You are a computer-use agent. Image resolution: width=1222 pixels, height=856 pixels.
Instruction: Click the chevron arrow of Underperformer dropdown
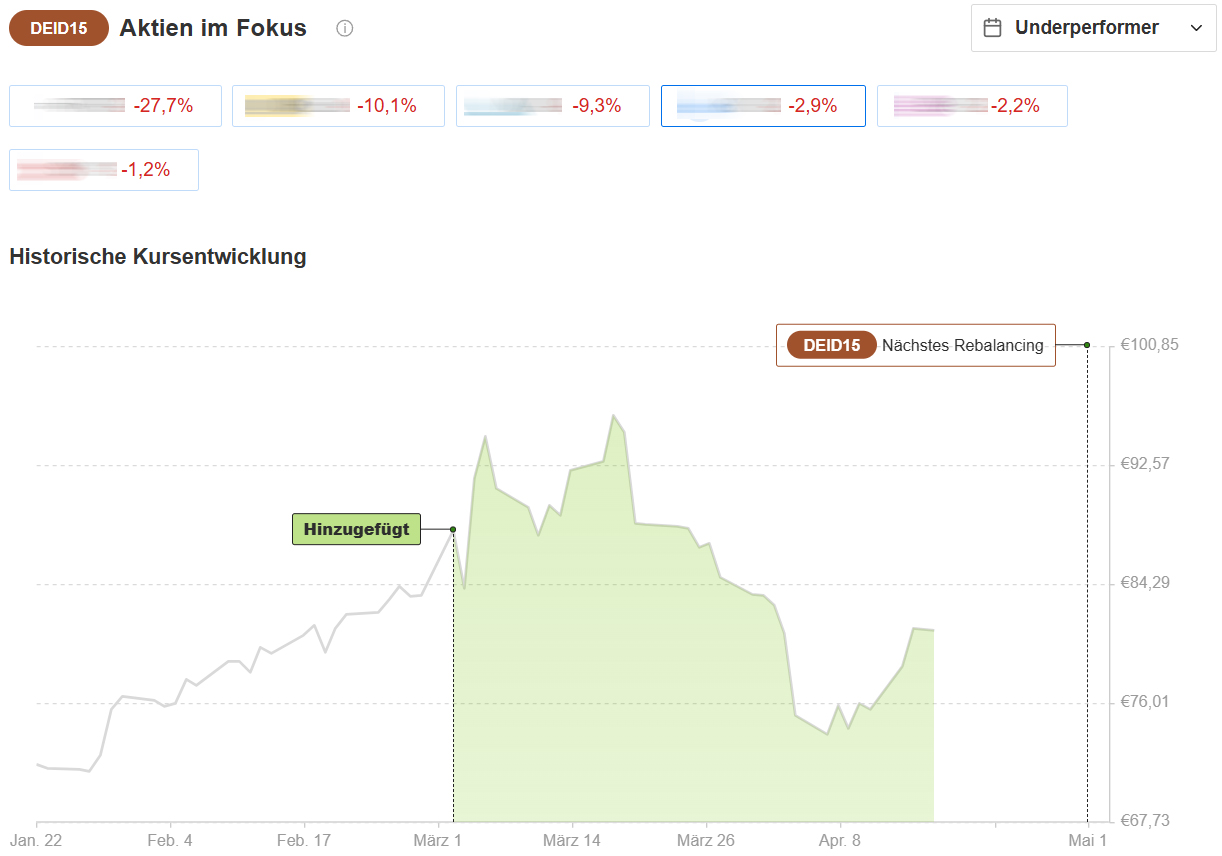coord(1196,28)
